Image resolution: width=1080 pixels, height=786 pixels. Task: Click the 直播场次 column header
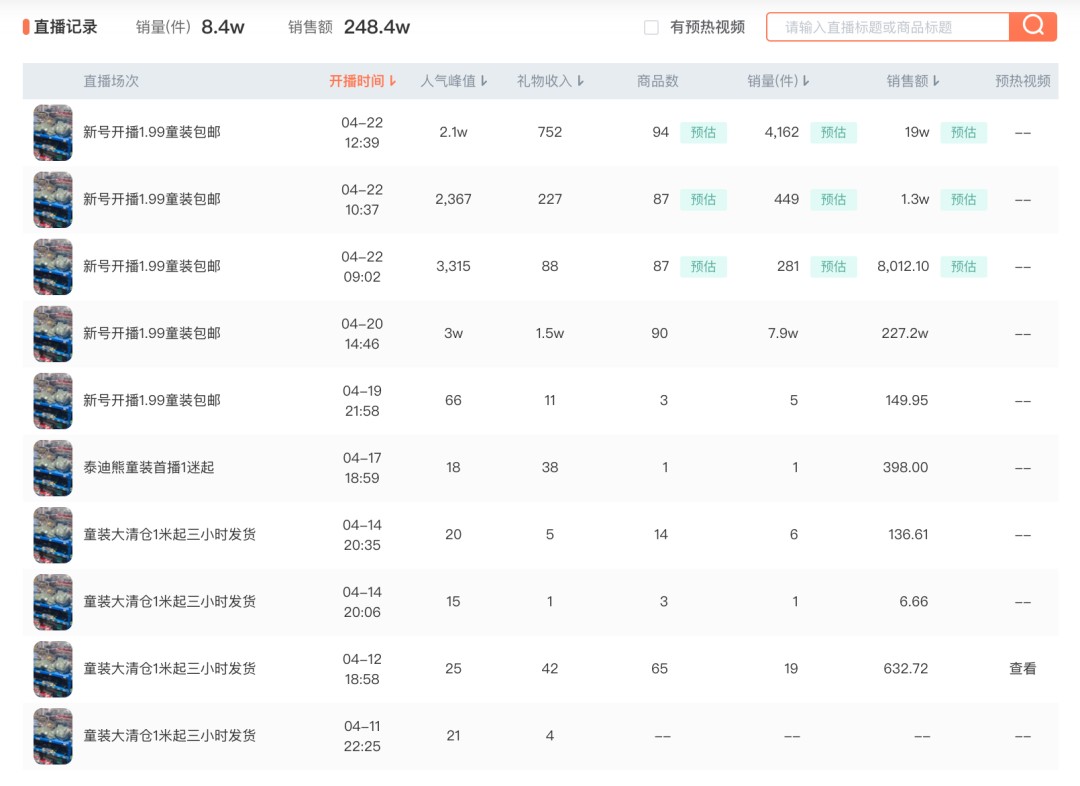(111, 81)
